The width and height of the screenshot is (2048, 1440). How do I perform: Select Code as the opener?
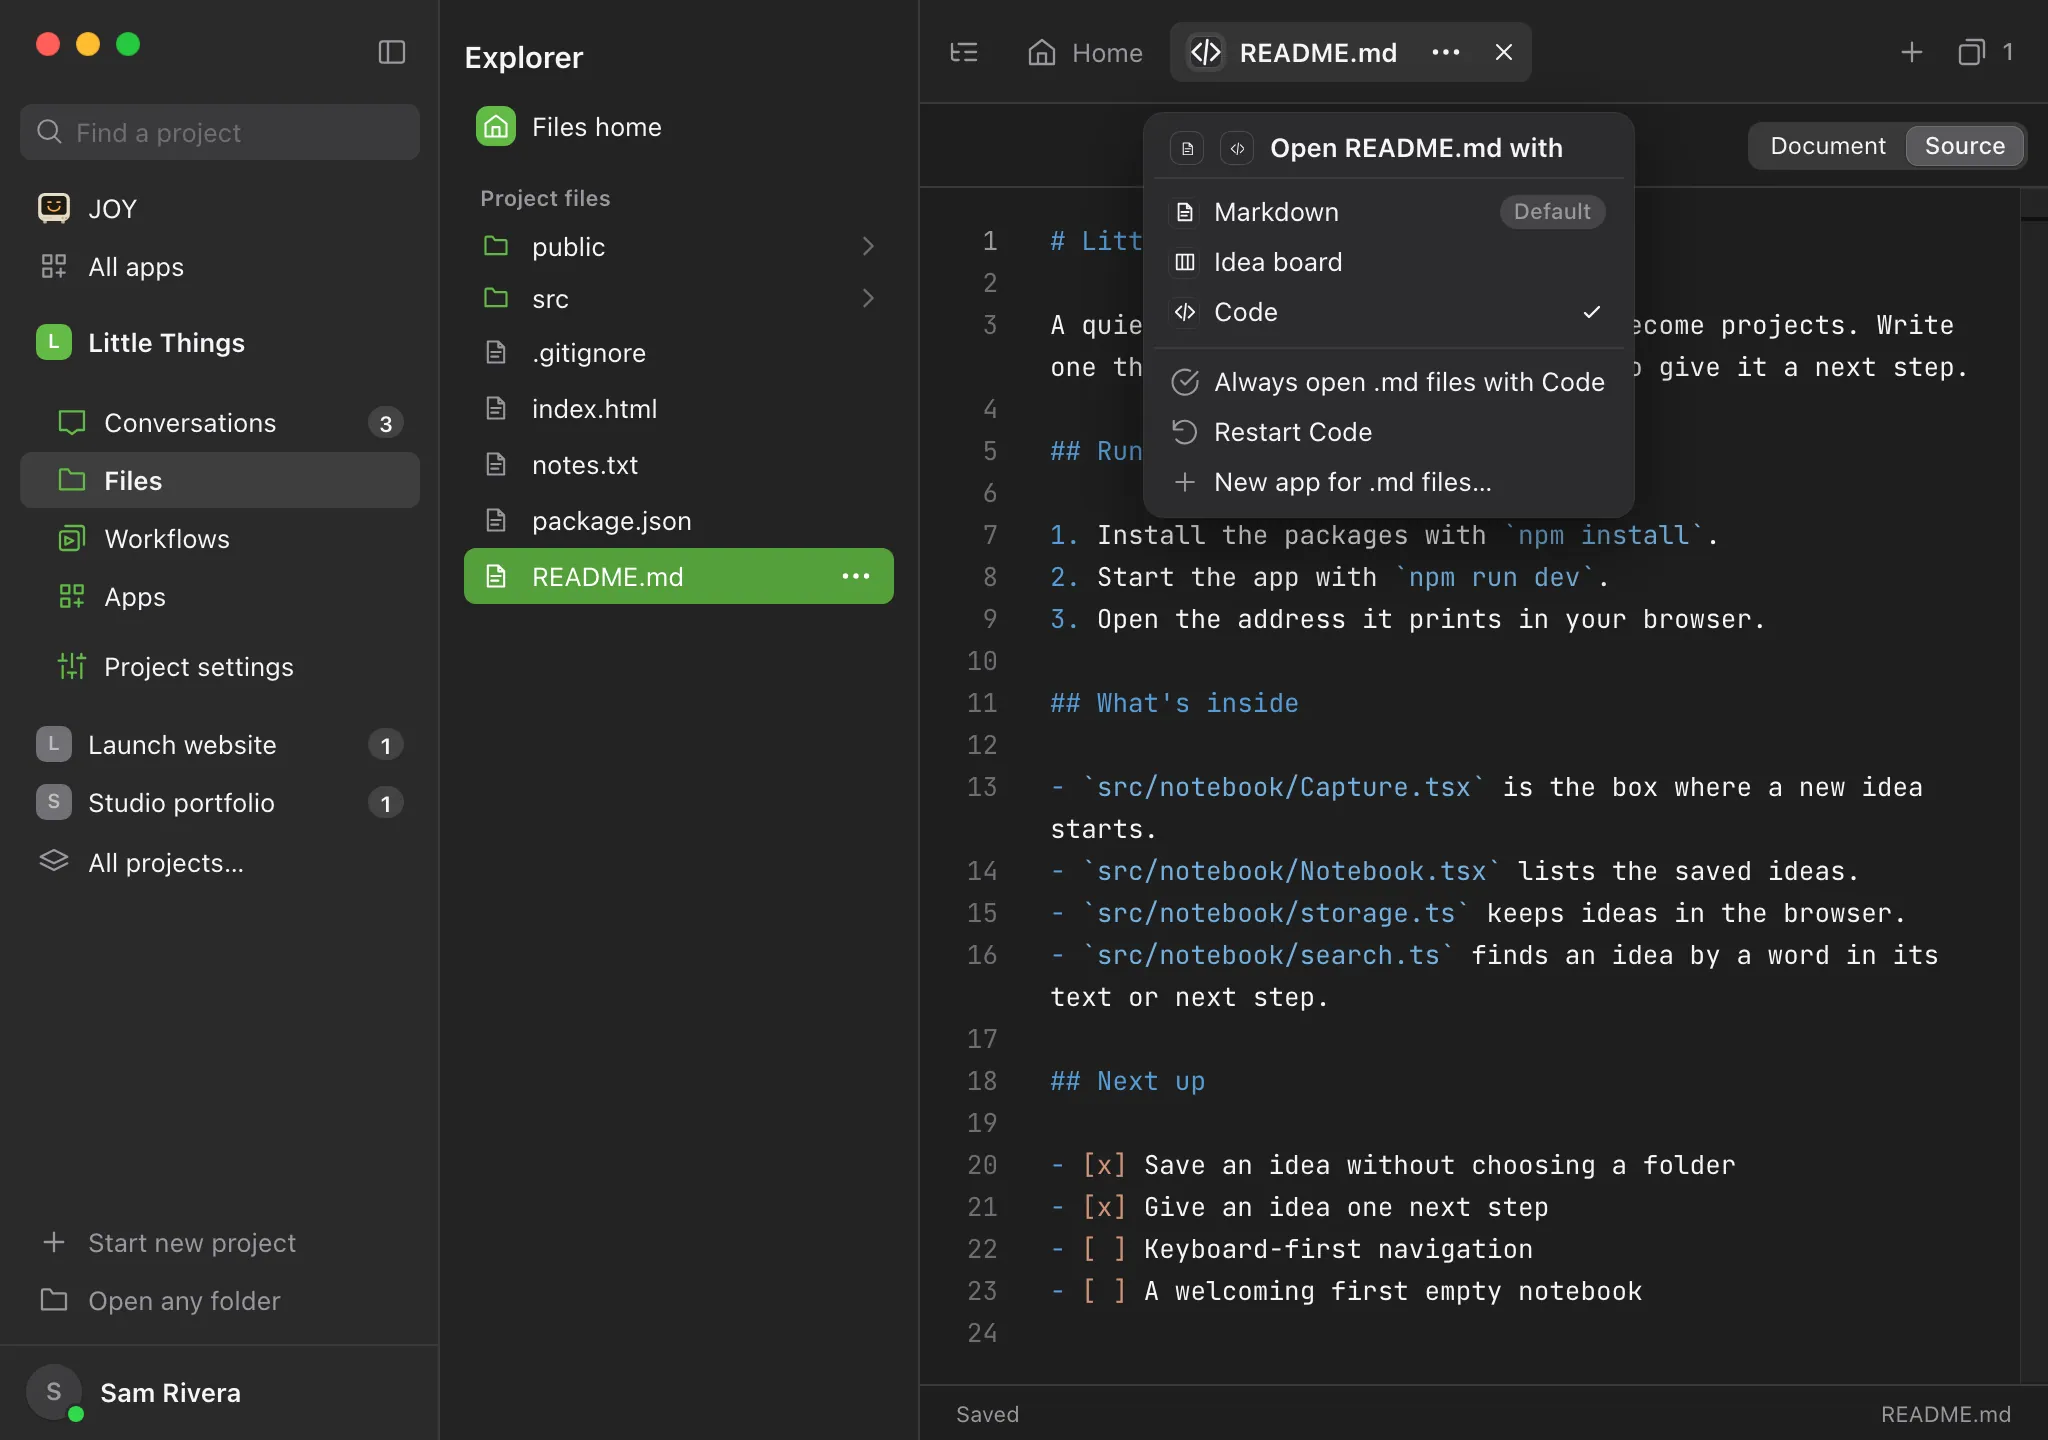1388,312
